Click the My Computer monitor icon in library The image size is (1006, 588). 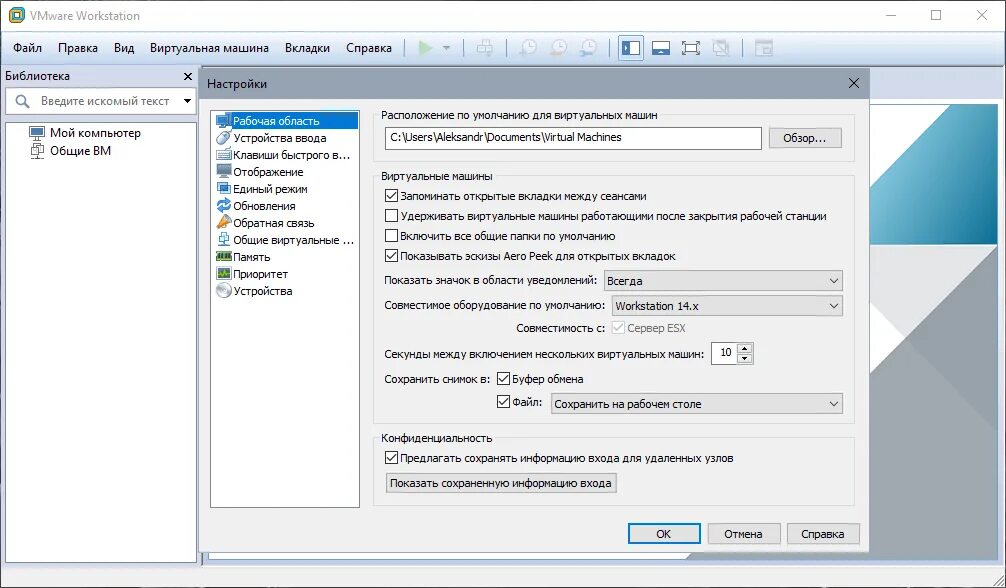37,133
